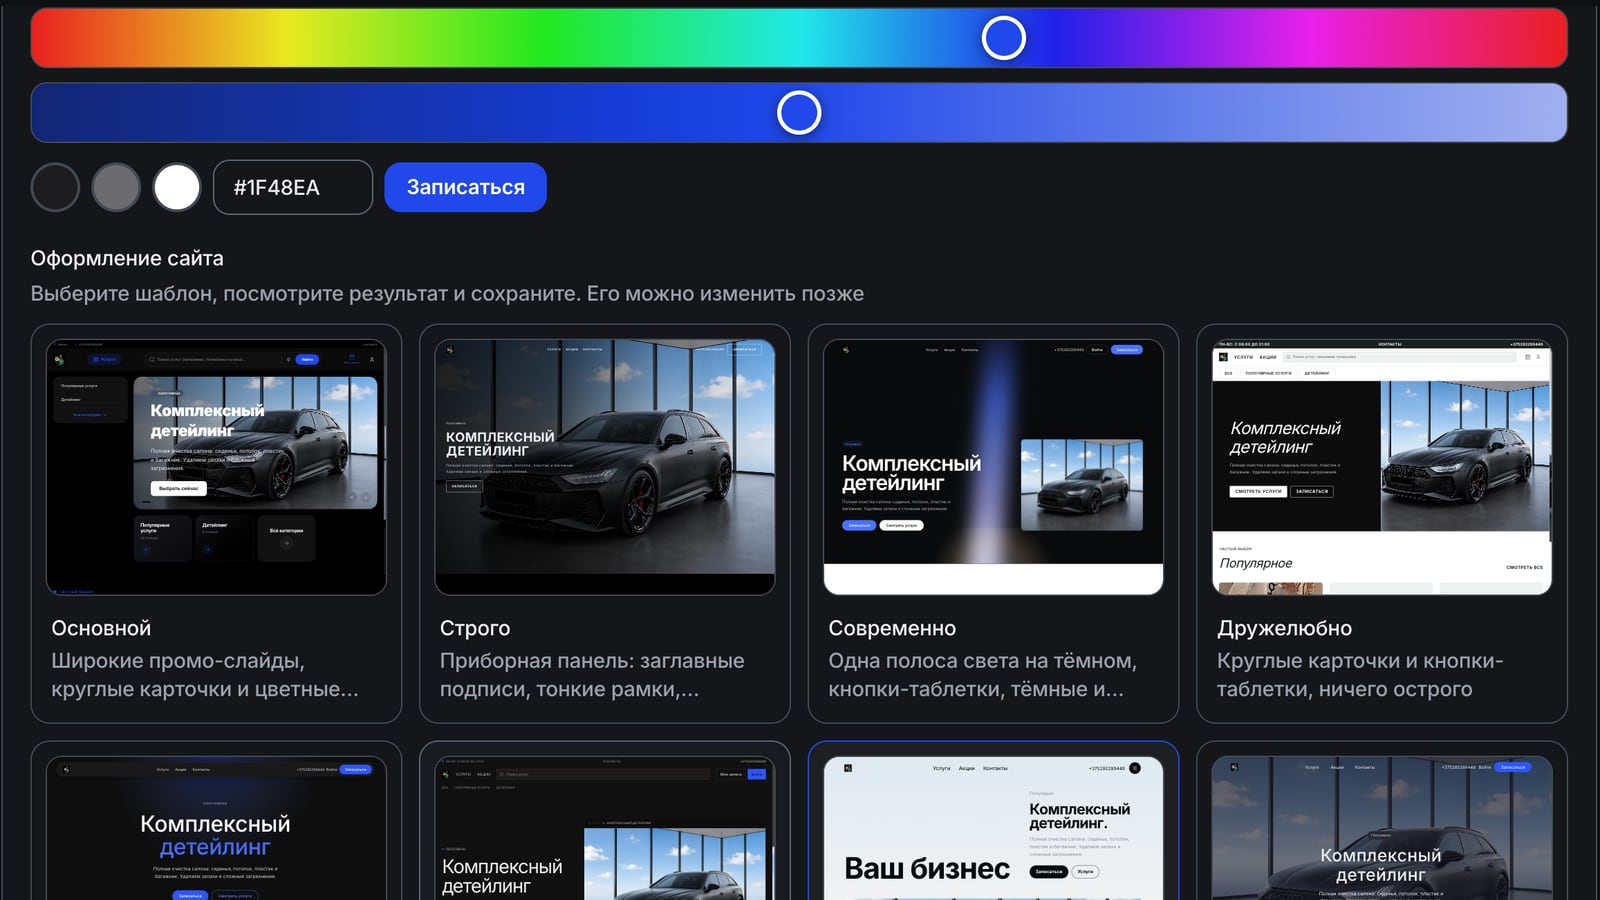Click the hex color field showing #1F48EA
Image resolution: width=1600 pixels, height=900 pixels.
[x=293, y=187]
